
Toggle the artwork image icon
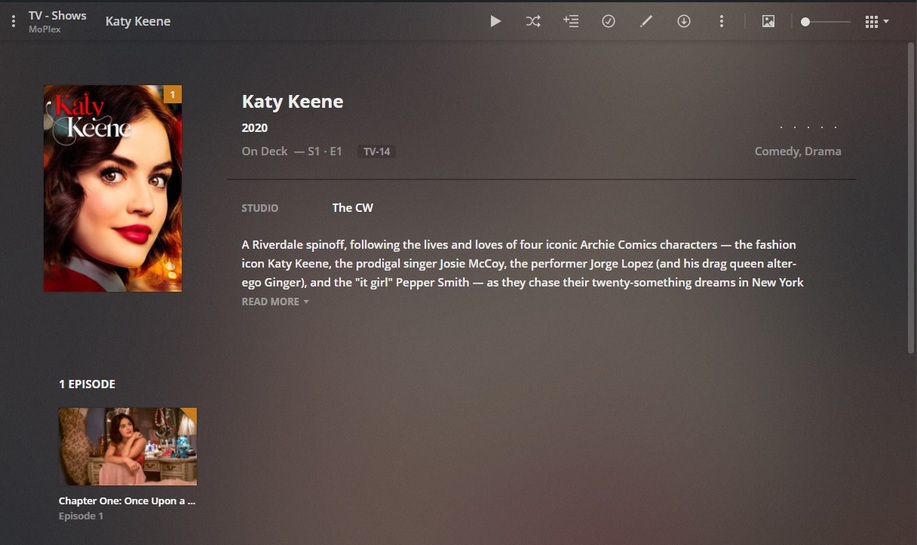pyautogui.click(x=768, y=22)
